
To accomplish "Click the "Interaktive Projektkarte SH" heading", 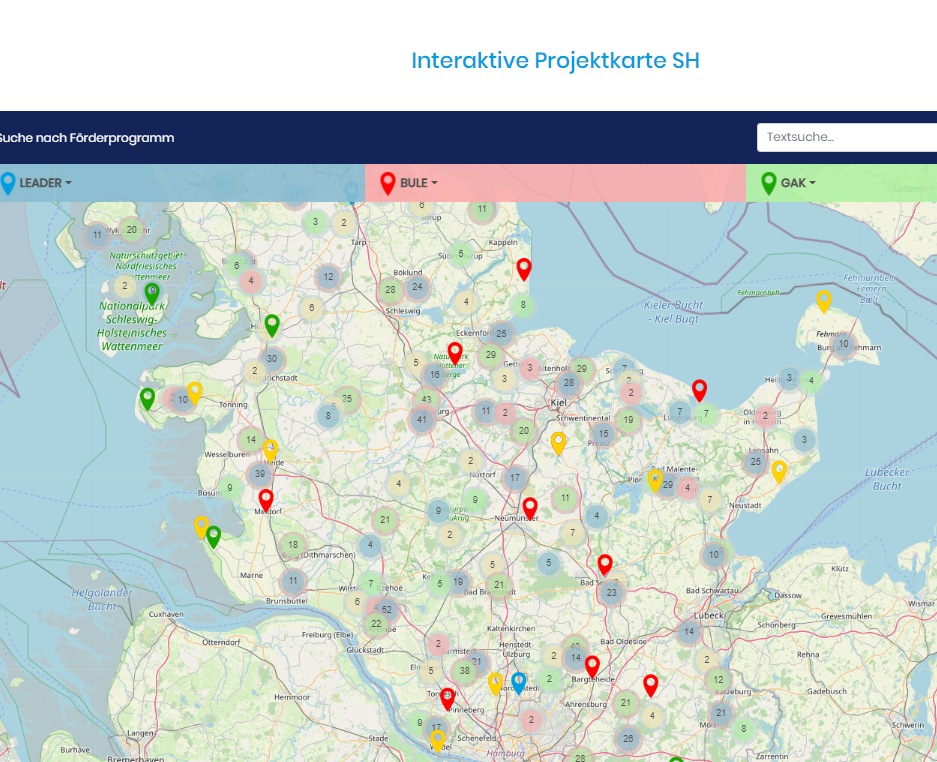I will pyautogui.click(x=555, y=60).
